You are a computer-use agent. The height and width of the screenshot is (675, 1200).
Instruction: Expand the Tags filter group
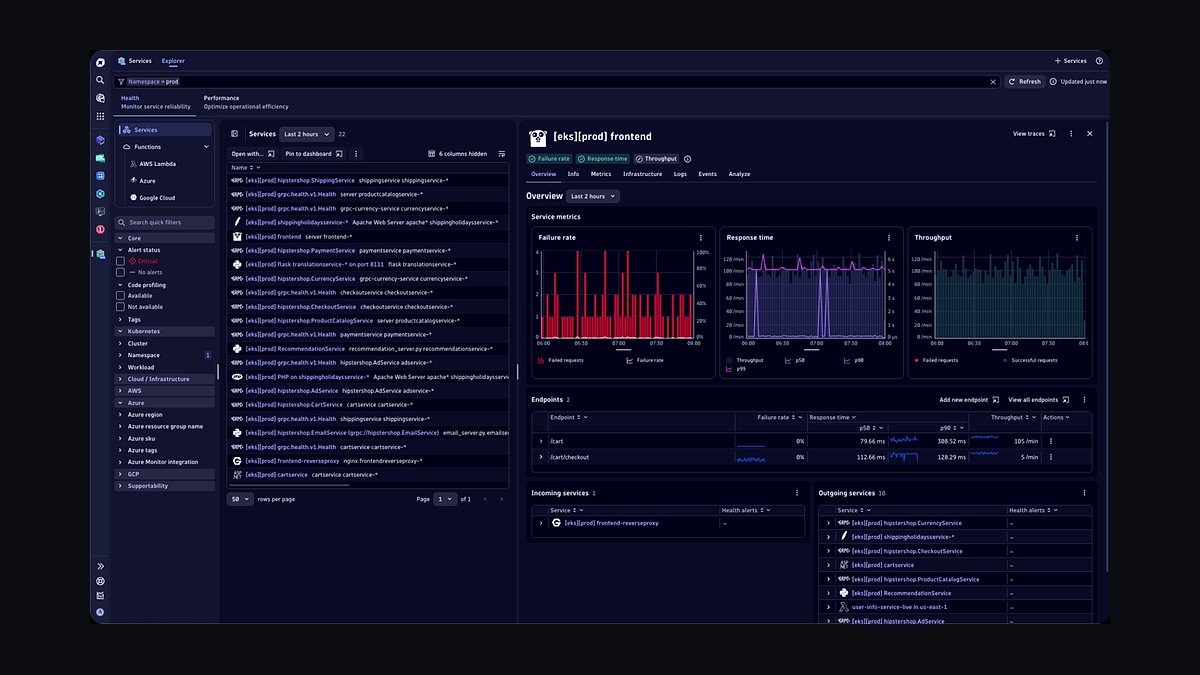pyautogui.click(x=120, y=320)
